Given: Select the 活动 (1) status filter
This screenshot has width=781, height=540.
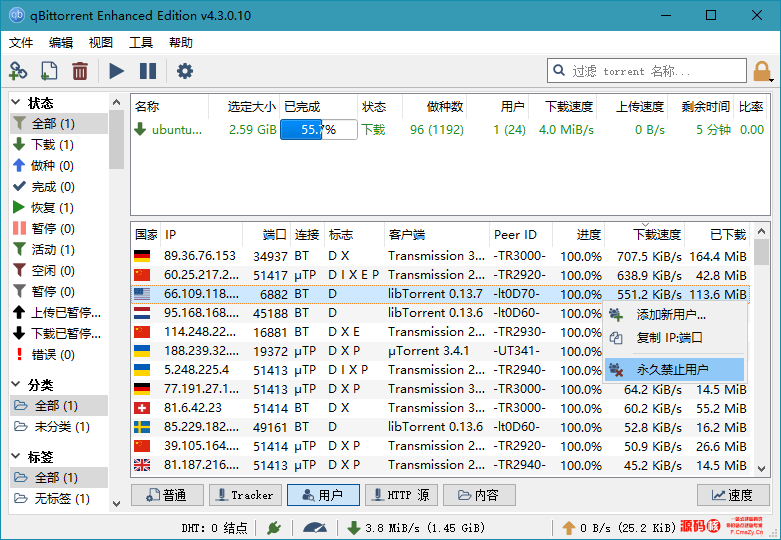Looking at the screenshot, I should 59,250.
